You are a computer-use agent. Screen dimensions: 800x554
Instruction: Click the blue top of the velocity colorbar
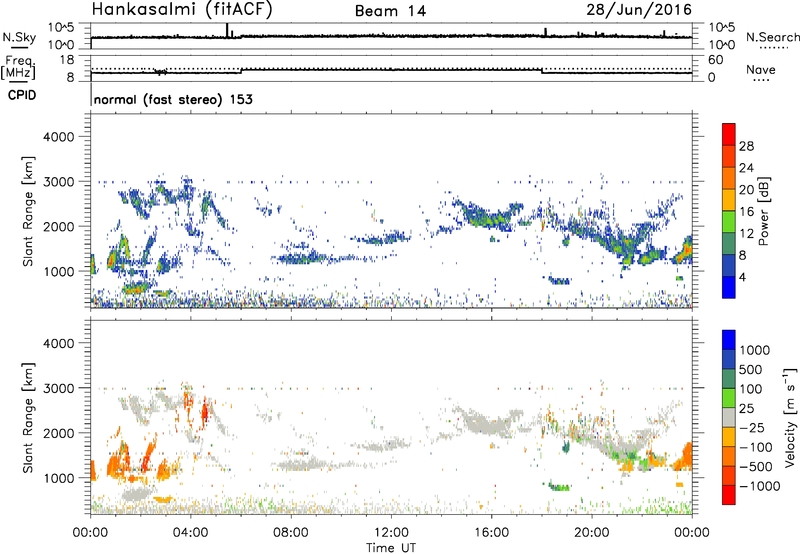click(x=729, y=340)
